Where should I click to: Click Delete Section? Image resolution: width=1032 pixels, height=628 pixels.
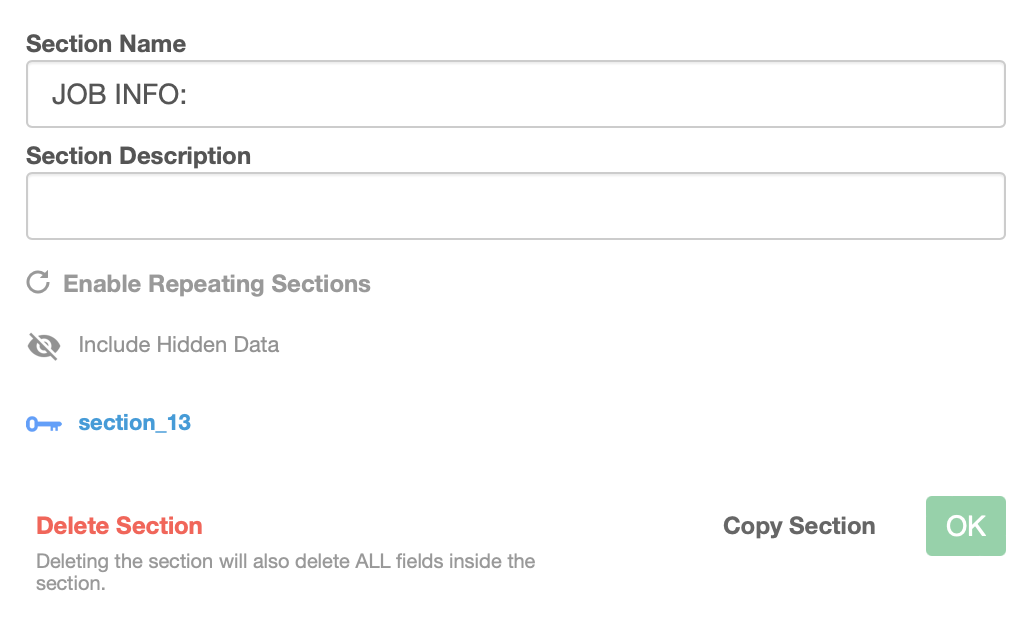point(118,525)
